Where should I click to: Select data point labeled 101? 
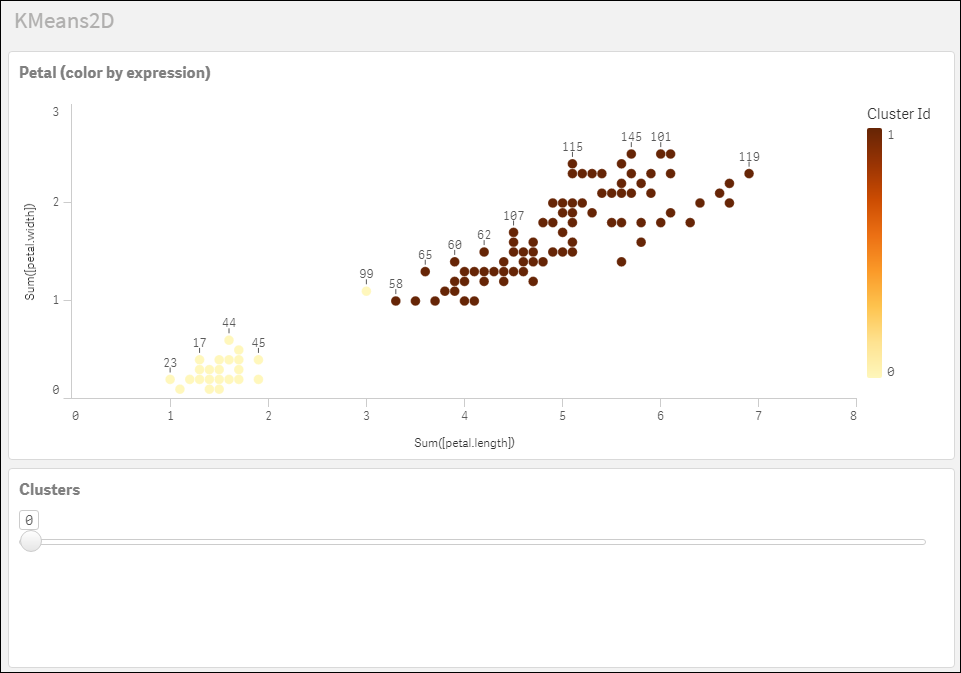click(x=660, y=153)
